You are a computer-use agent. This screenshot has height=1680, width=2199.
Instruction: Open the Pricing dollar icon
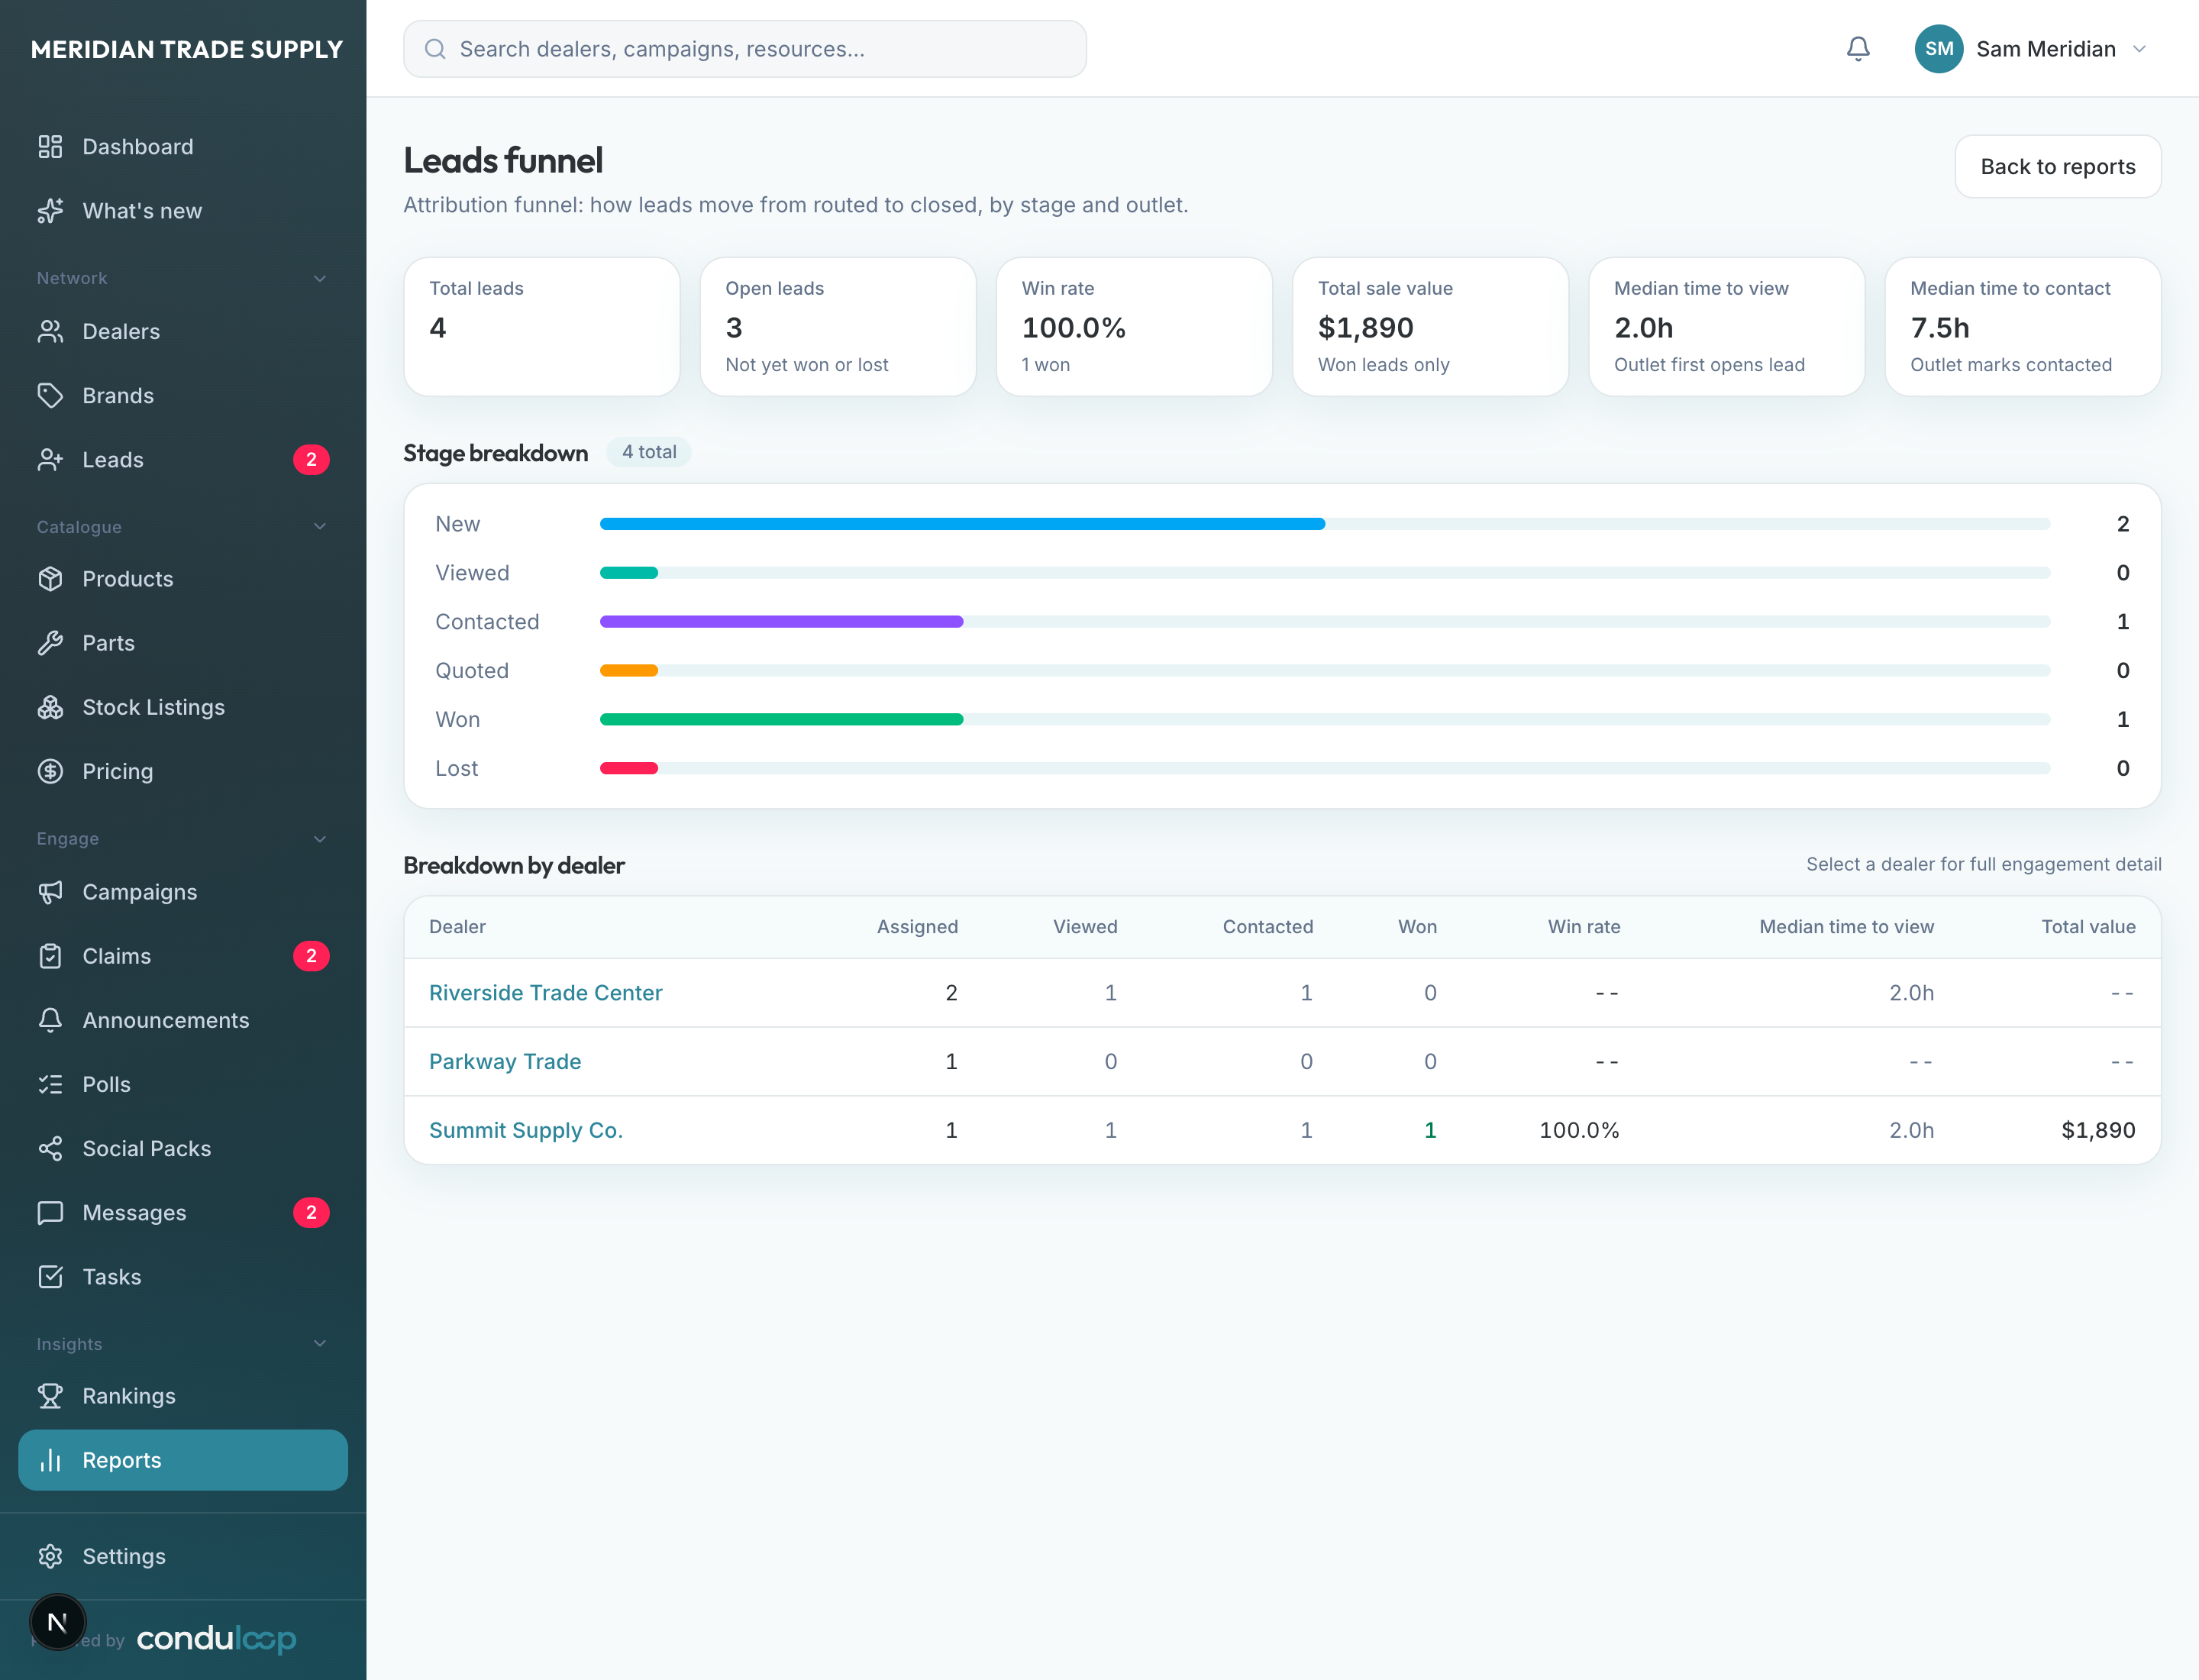click(x=50, y=770)
